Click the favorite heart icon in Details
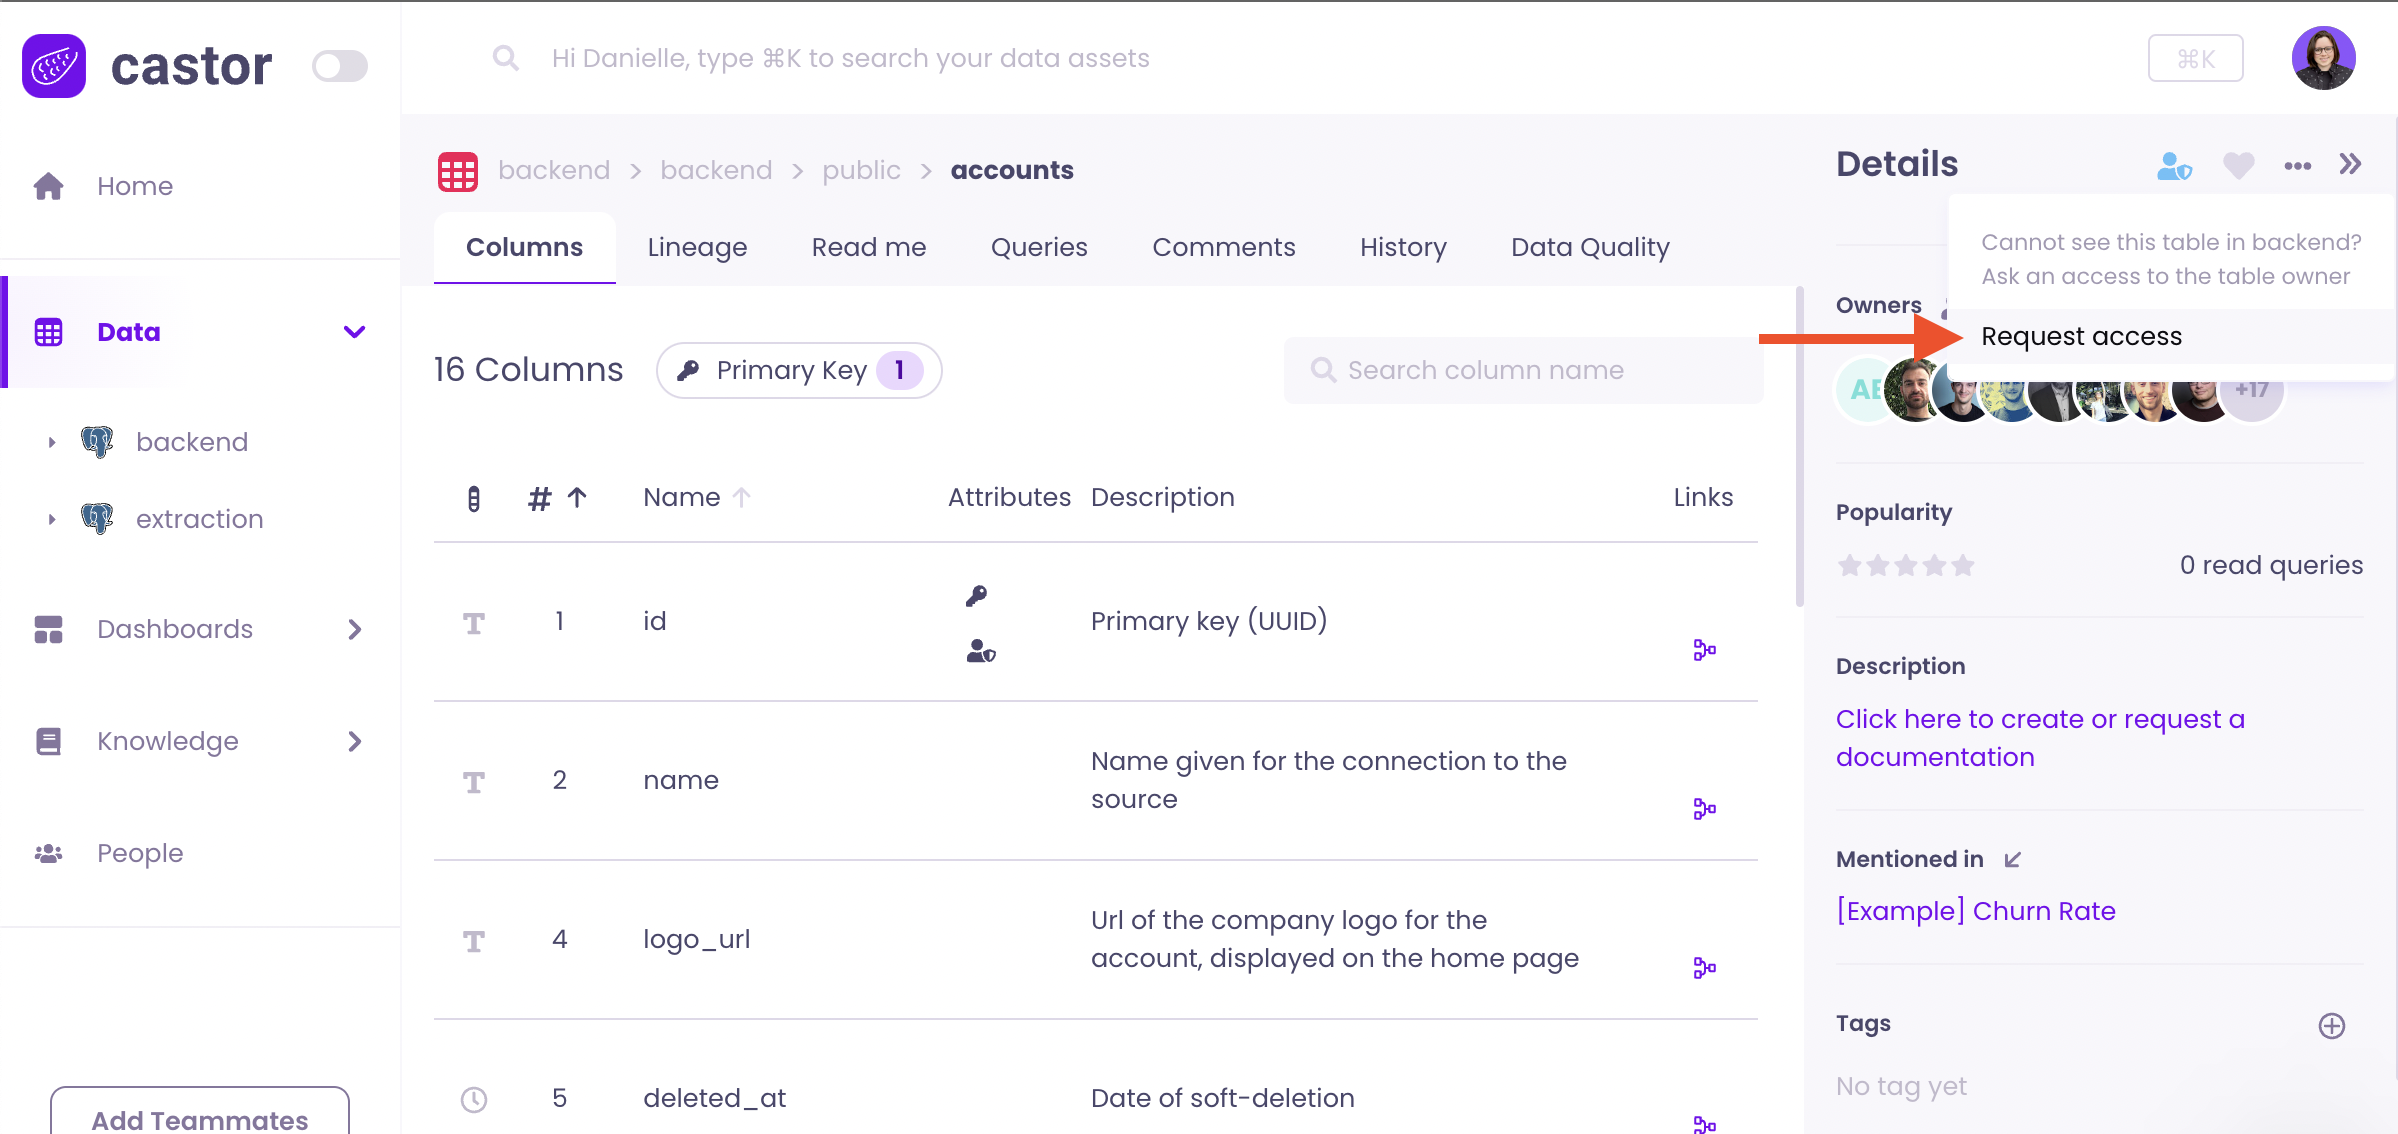Screen dimensions: 2398x1134 click(x=2238, y=165)
